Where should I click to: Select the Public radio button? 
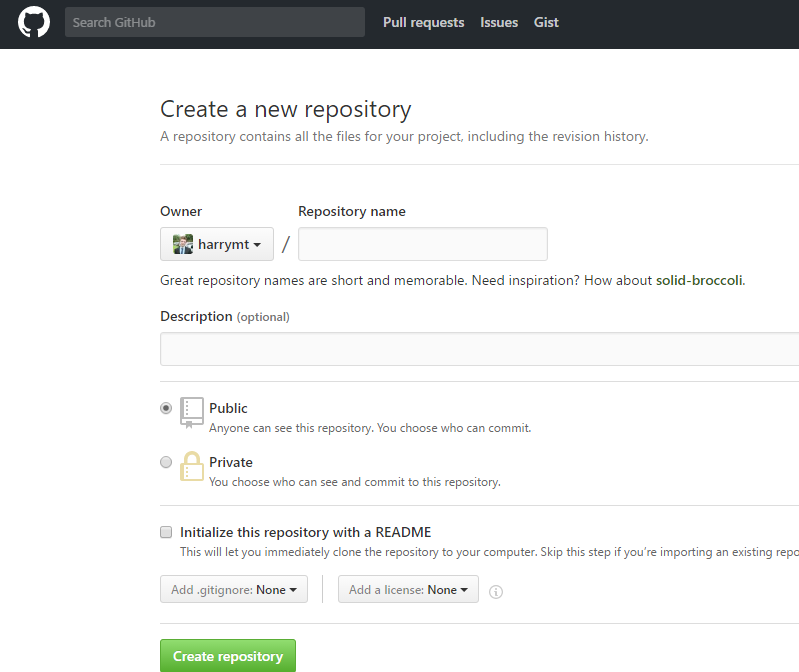[166, 408]
